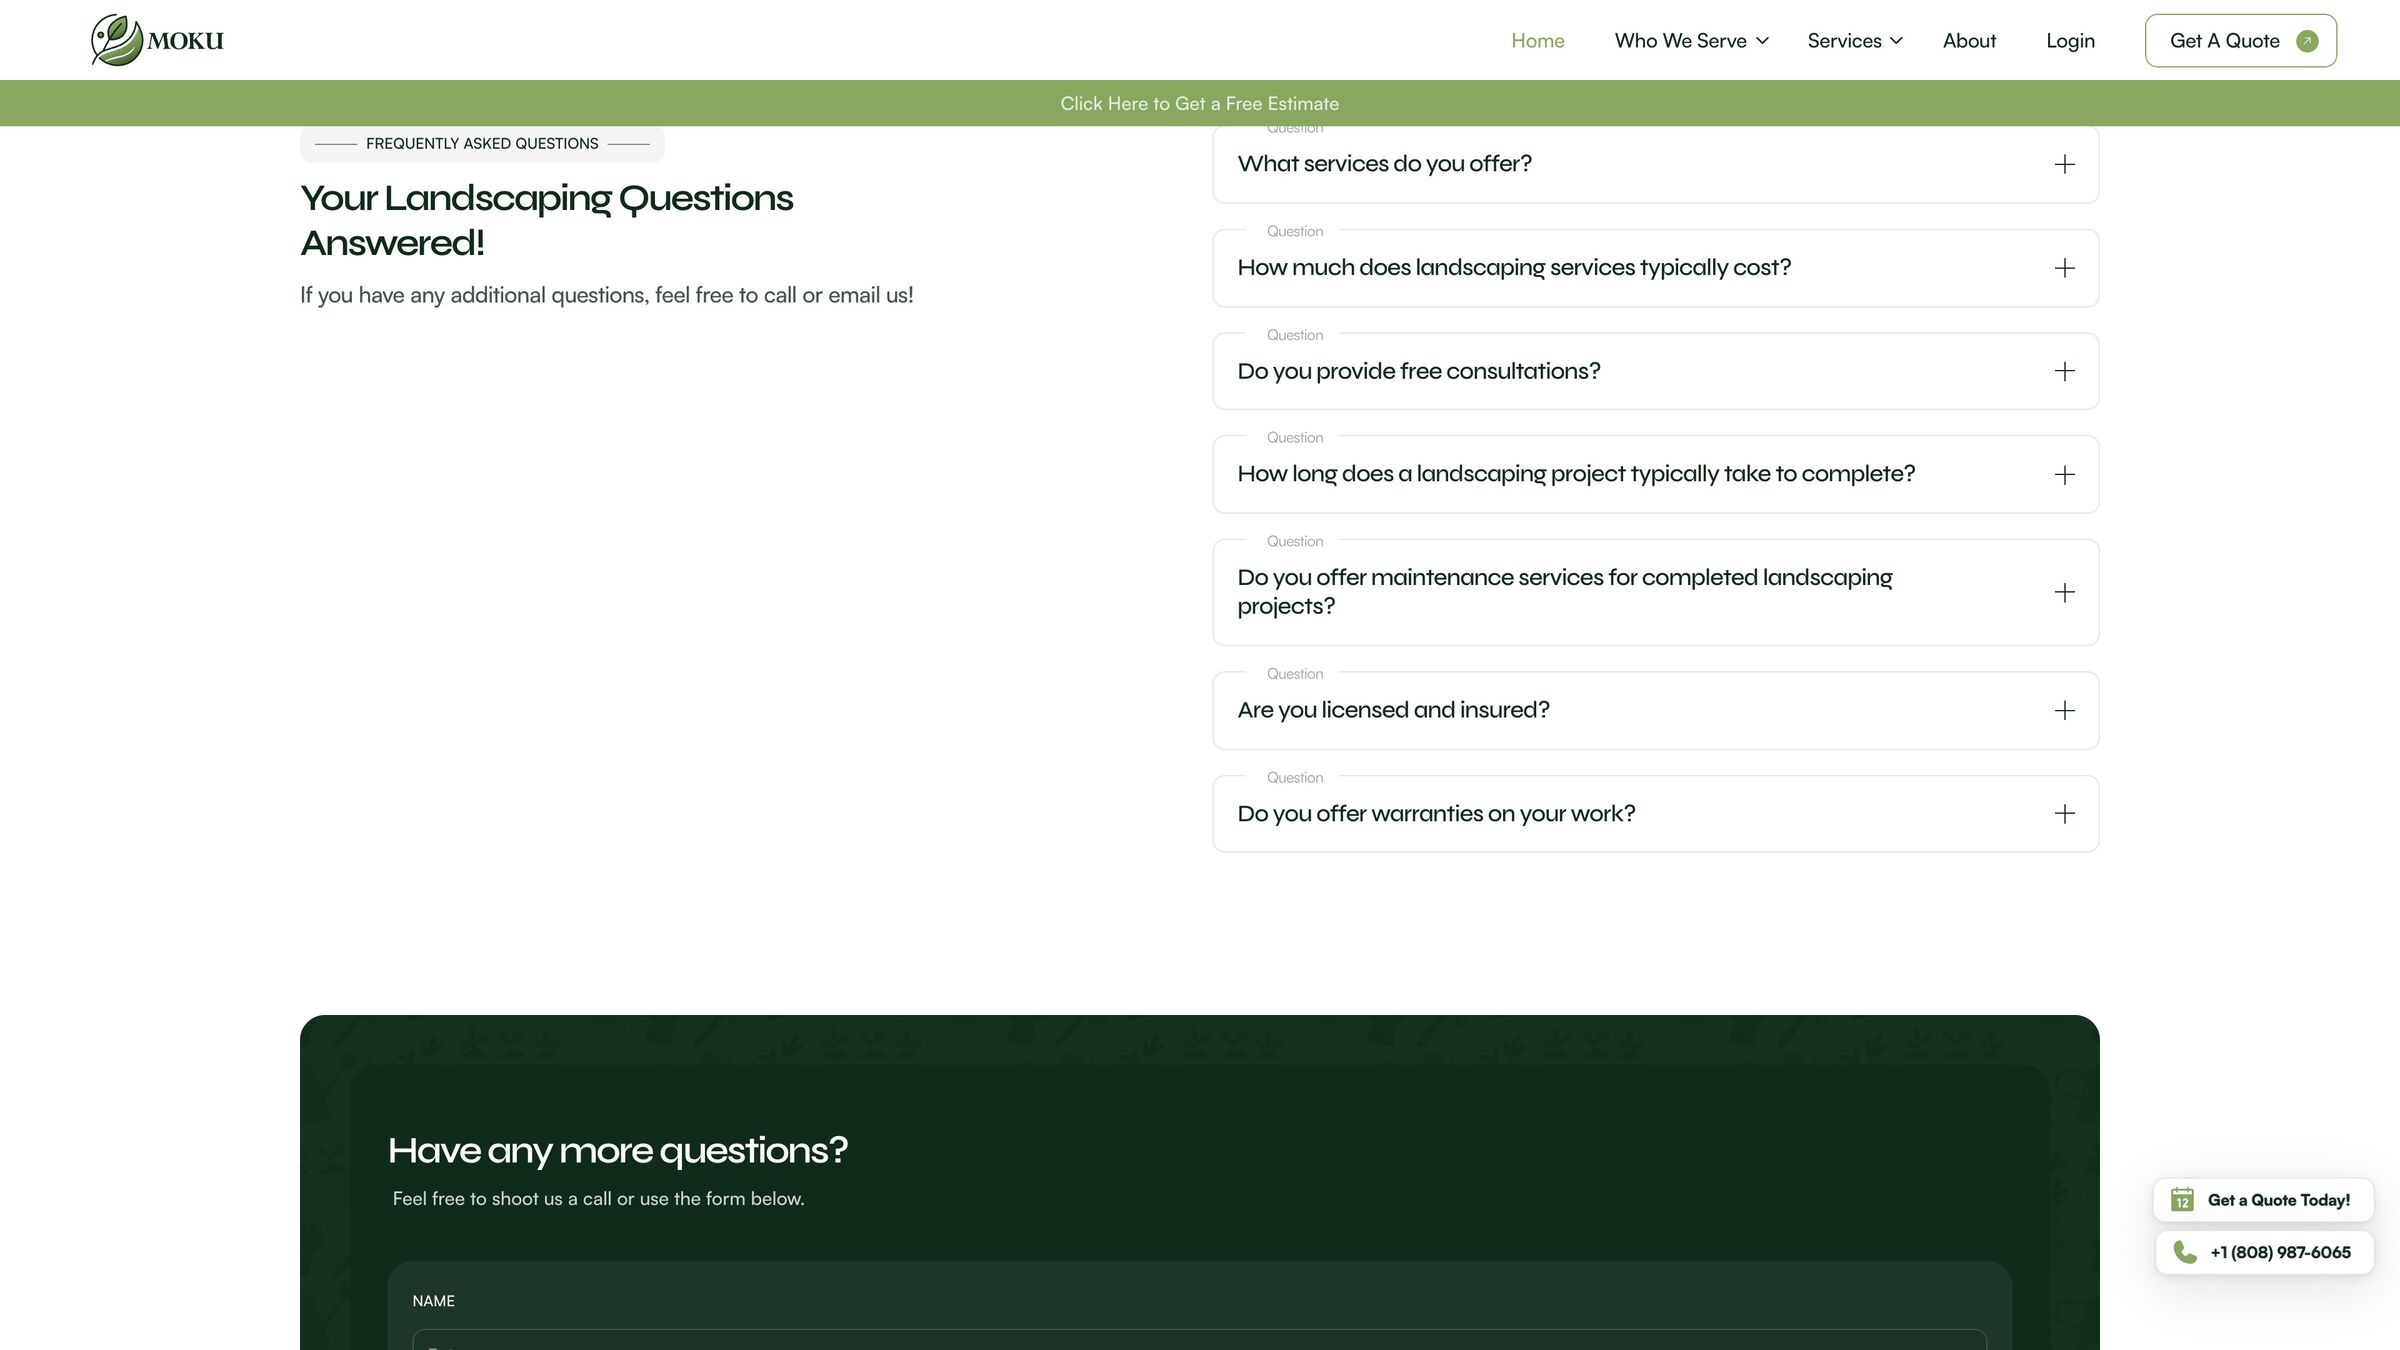The width and height of the screenshot is (2400, 1350).
Task: Open the Who We Serve dropdown
Action: tap(1691, 41)
